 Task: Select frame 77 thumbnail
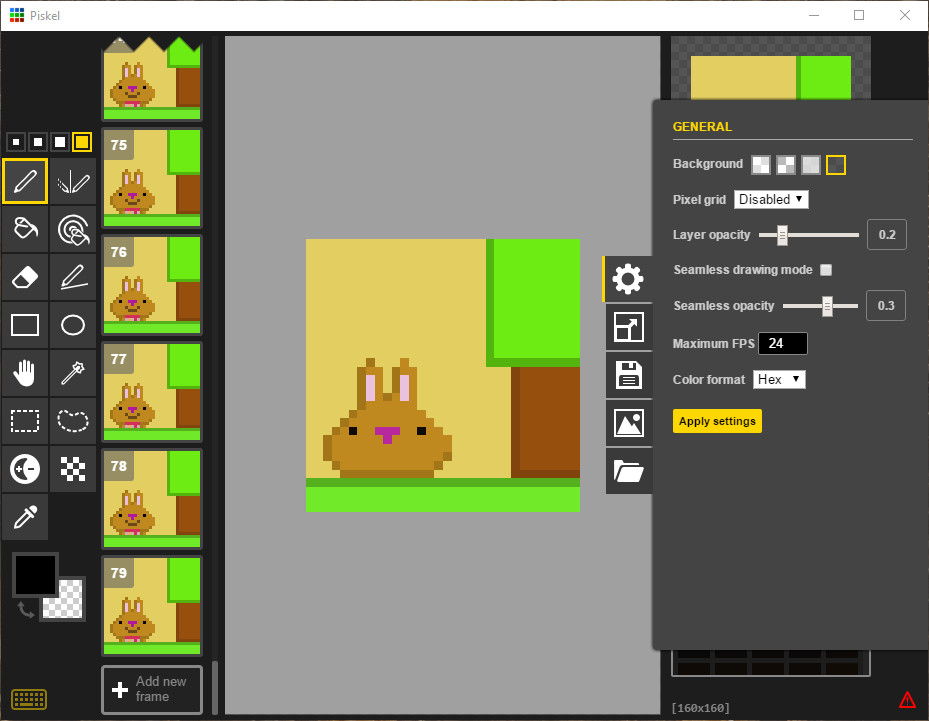click(152, 392)
